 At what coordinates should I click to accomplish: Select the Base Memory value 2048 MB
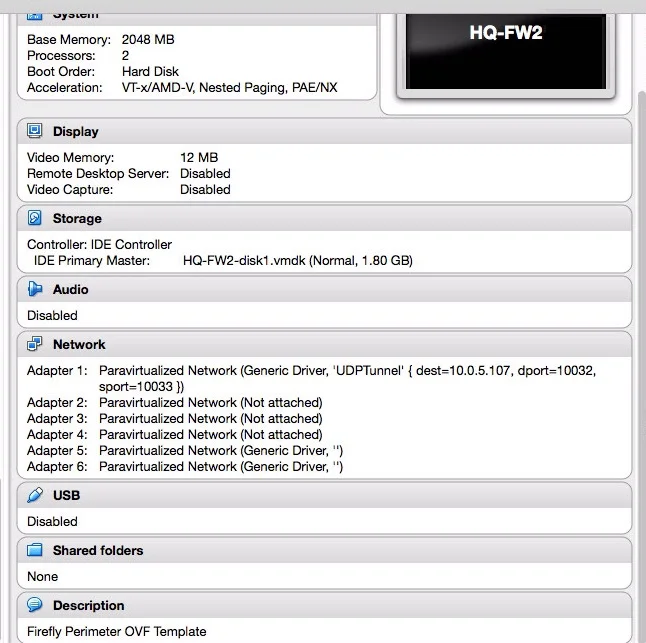pyautogui.click(x=148, y=40)
